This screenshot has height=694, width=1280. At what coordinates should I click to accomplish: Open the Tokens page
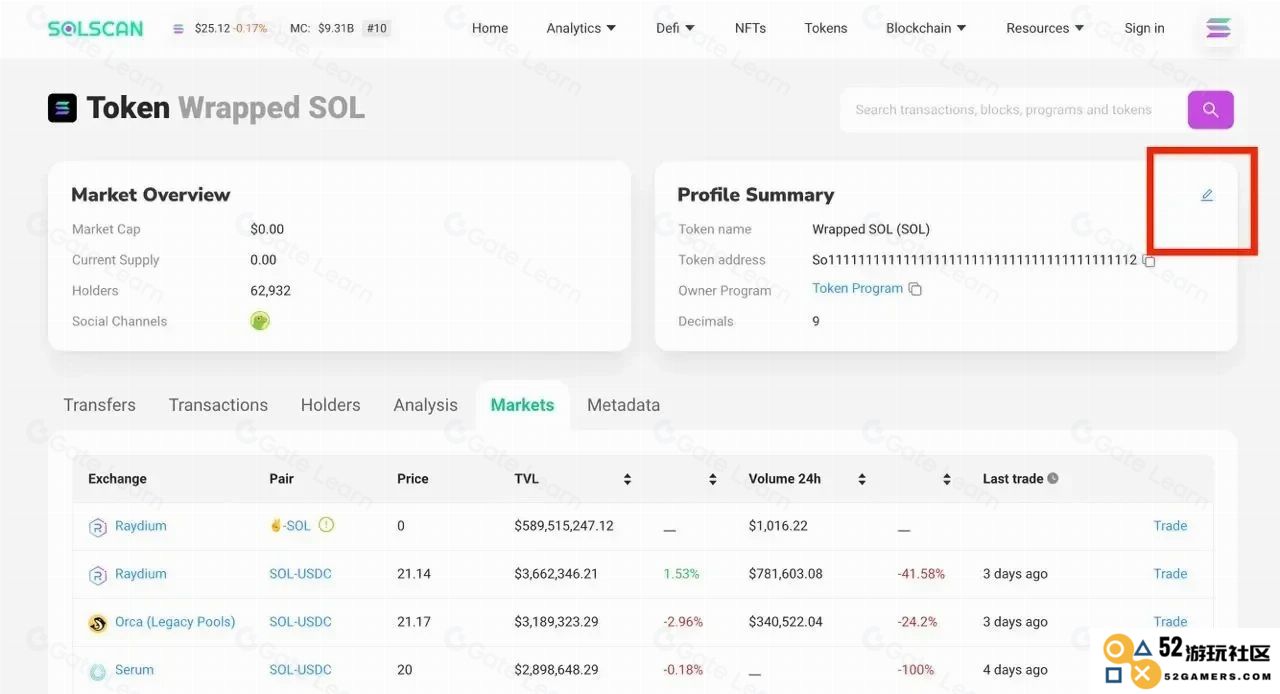click(x=826, y=28)
